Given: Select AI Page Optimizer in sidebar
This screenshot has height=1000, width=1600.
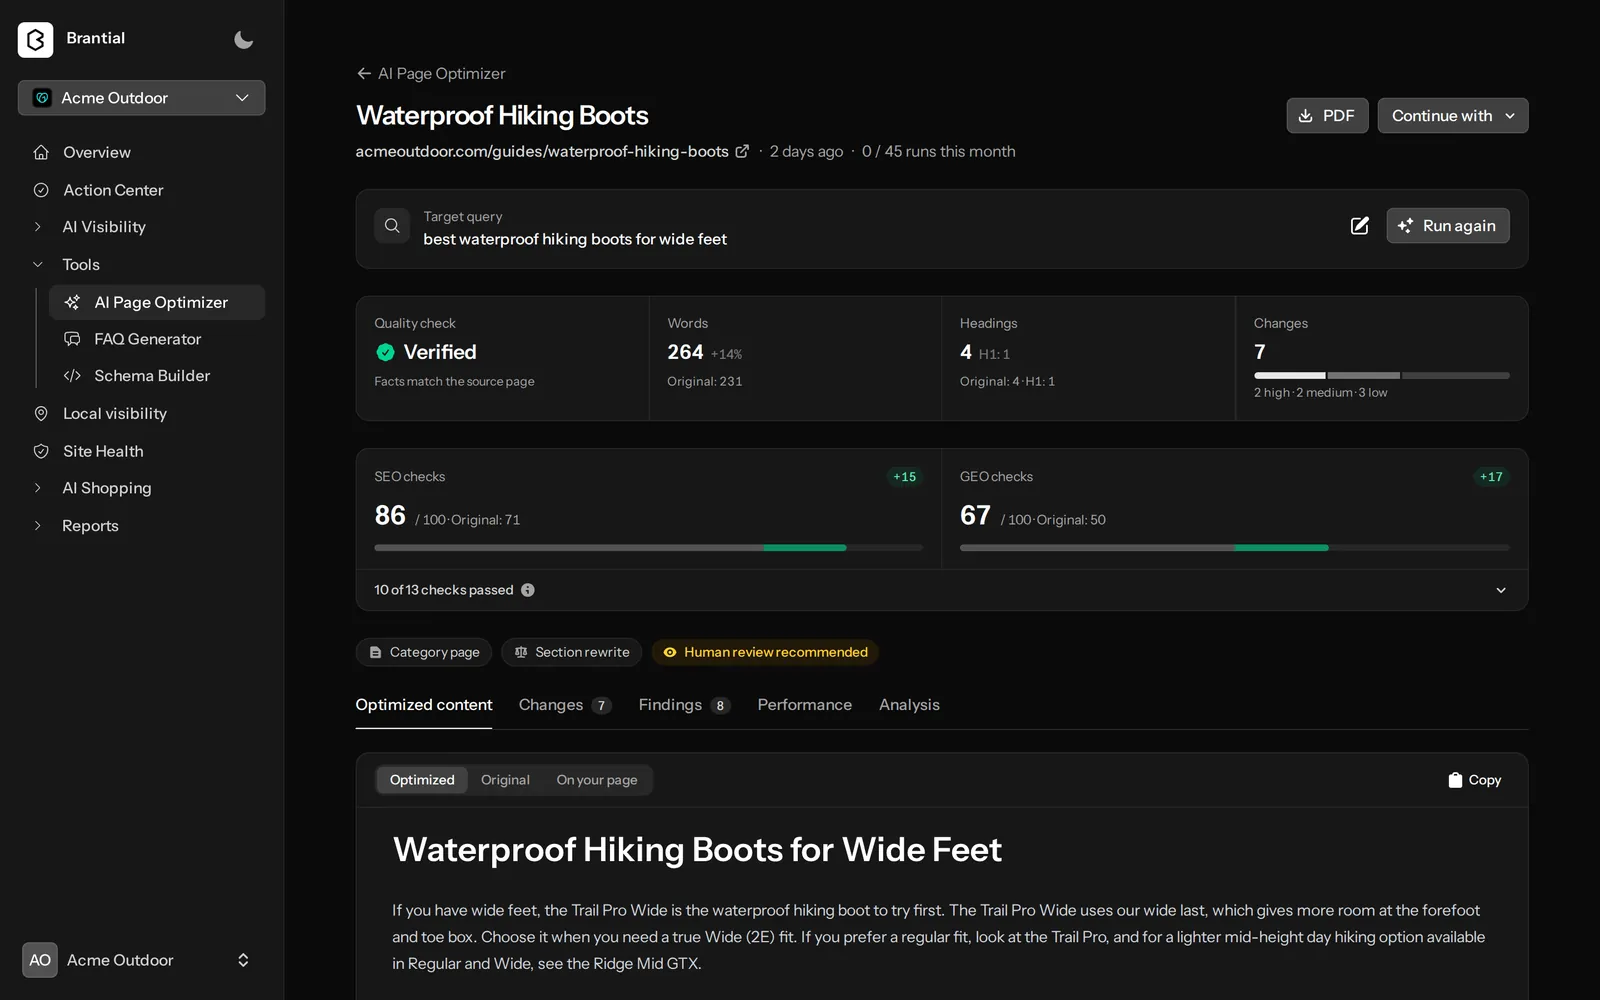Looking at the screenshot, I should 157,302.
